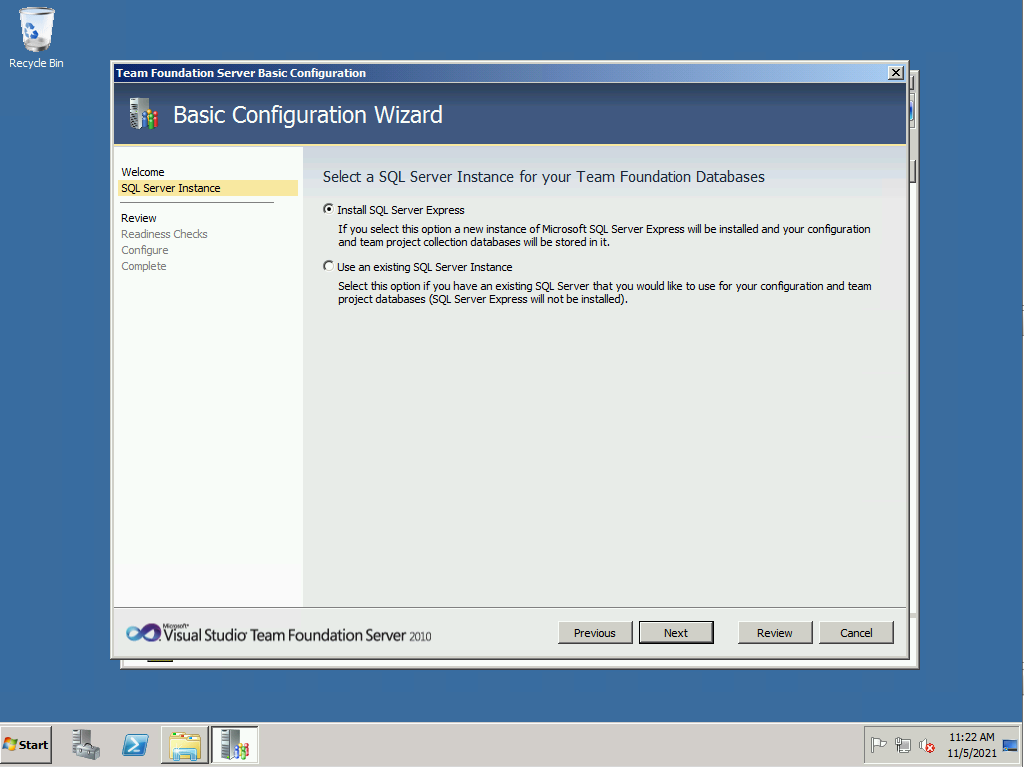Viewport: 1024px width, 767px height.
Task: Click the clock showing 11:22 AM
Action: pos(972,737)
